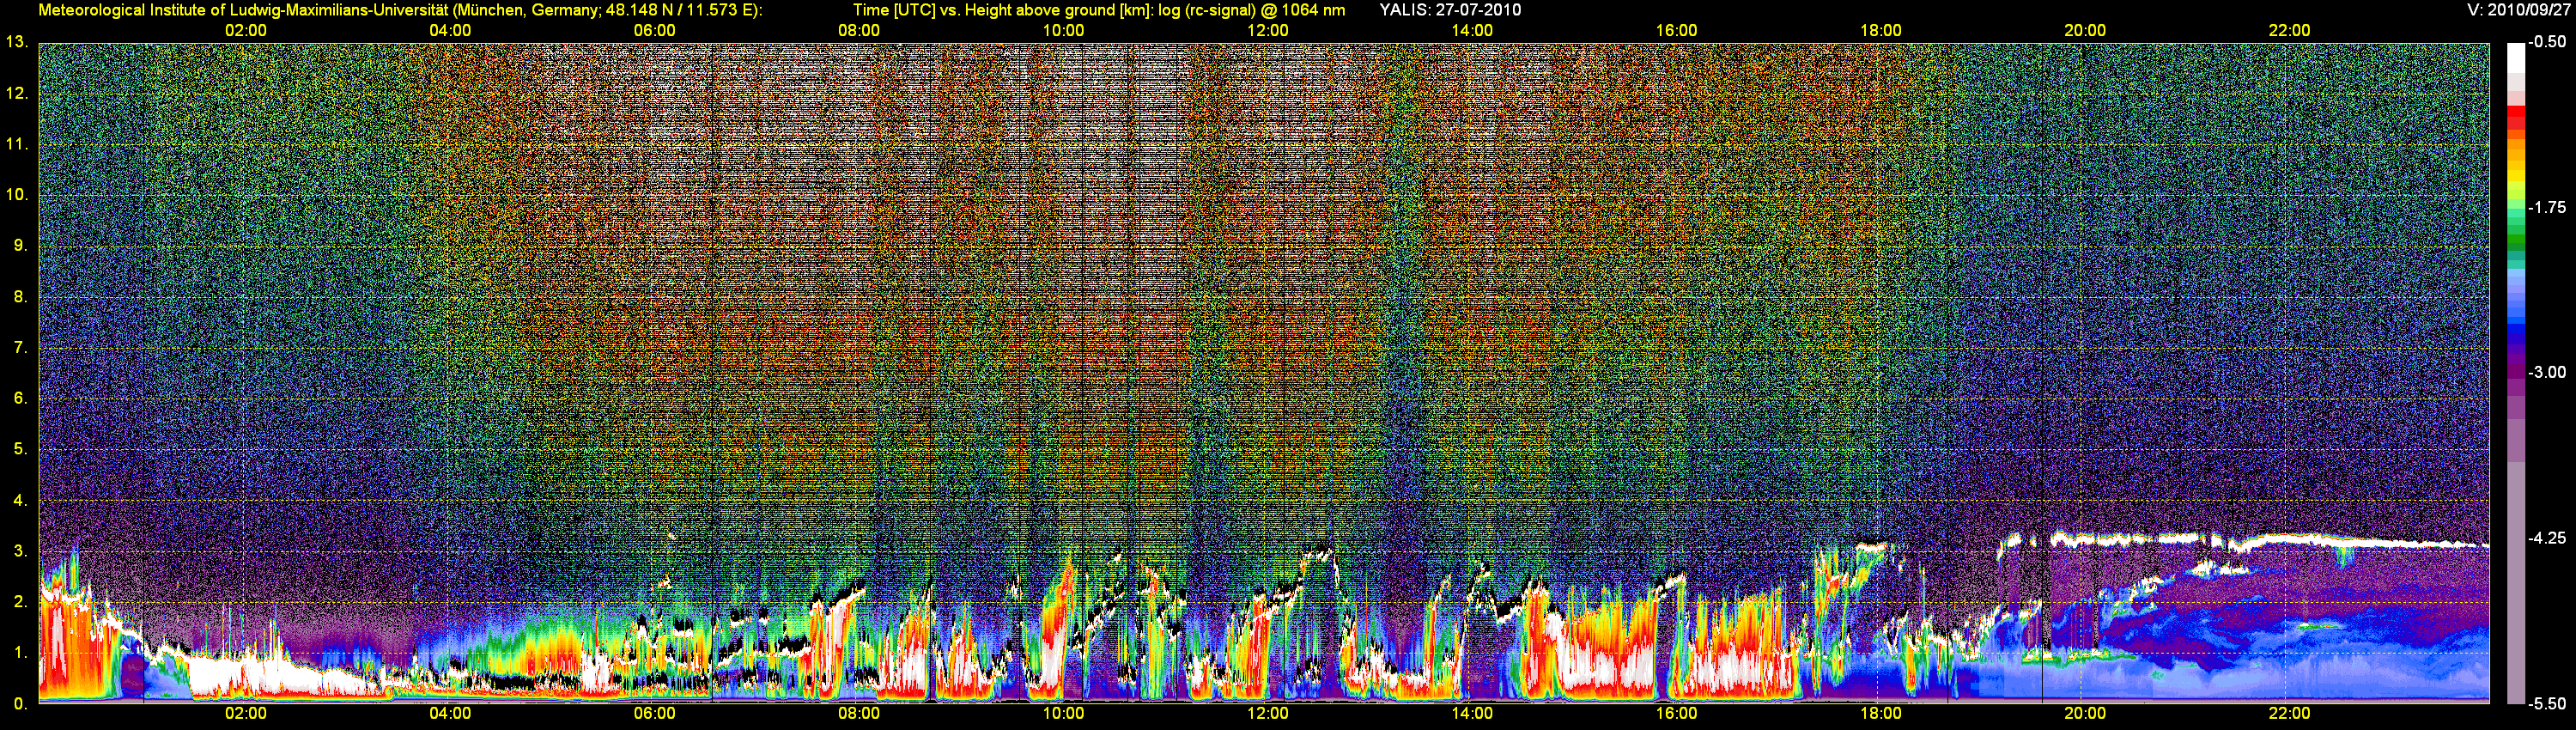Click the YALIS: 27-07-2010 date label
2576x730 pixels.
pyautogui.click(x=1450, y=10)
